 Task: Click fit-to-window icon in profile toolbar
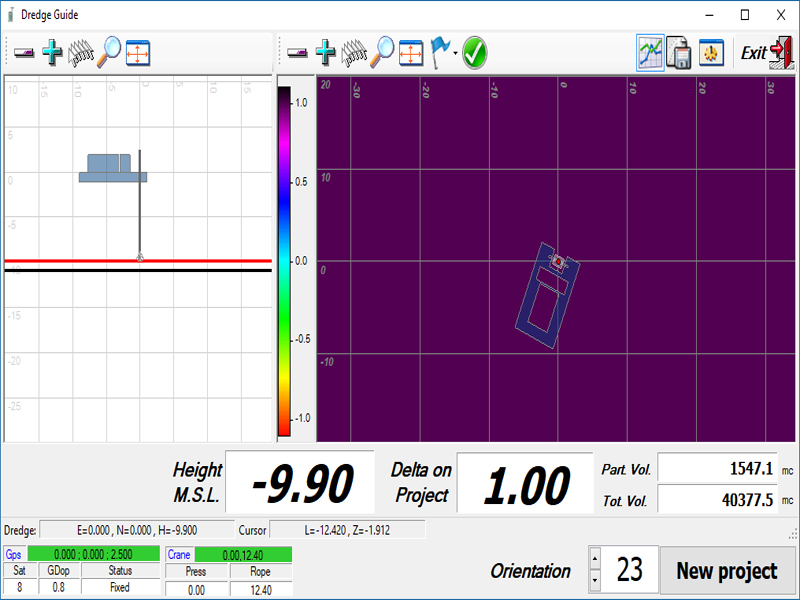click(138, 53)
